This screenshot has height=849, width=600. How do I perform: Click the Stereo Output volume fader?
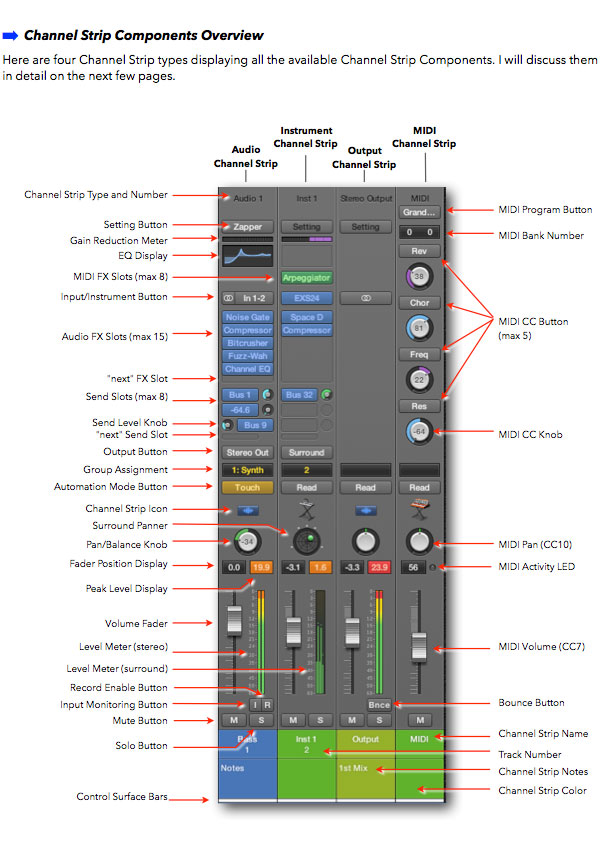pyautogui.click(x=353, y=631)
